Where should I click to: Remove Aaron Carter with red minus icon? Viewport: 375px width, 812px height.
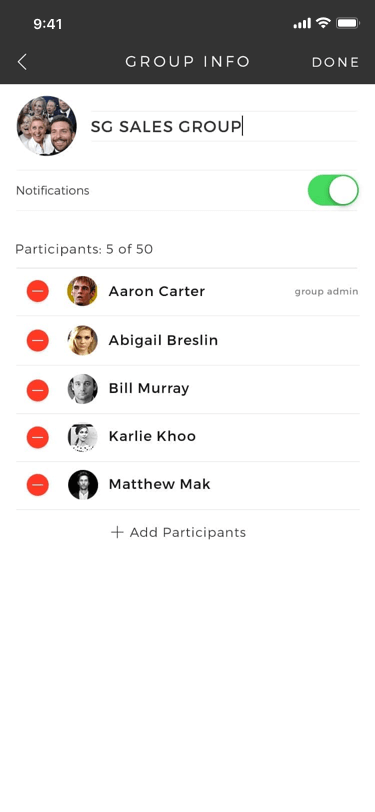tap(38, 291)
